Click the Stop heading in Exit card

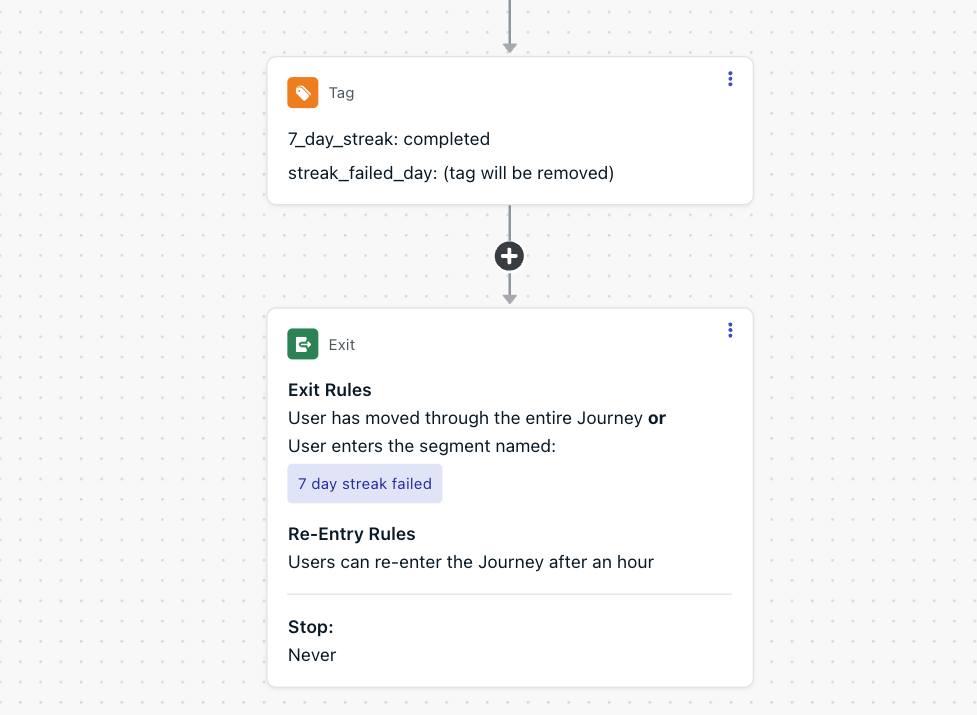pyautogui.click(x=310, y=627)
